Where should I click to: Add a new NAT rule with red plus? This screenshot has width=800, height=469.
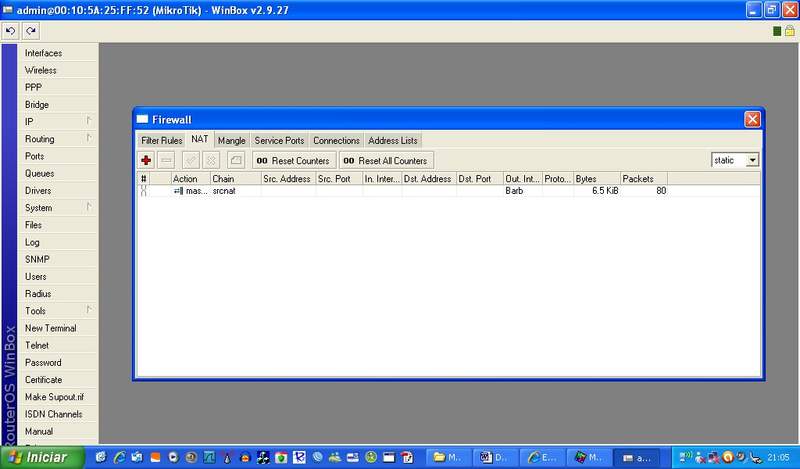[146, 160]
